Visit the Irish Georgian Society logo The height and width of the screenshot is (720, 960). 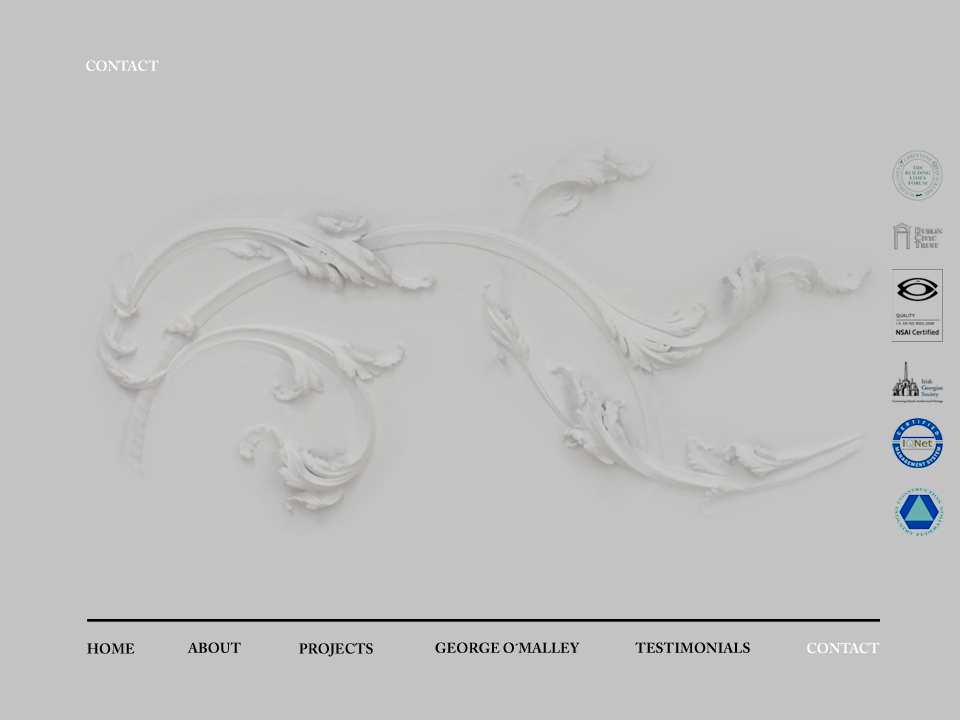[x=917, y=382]
